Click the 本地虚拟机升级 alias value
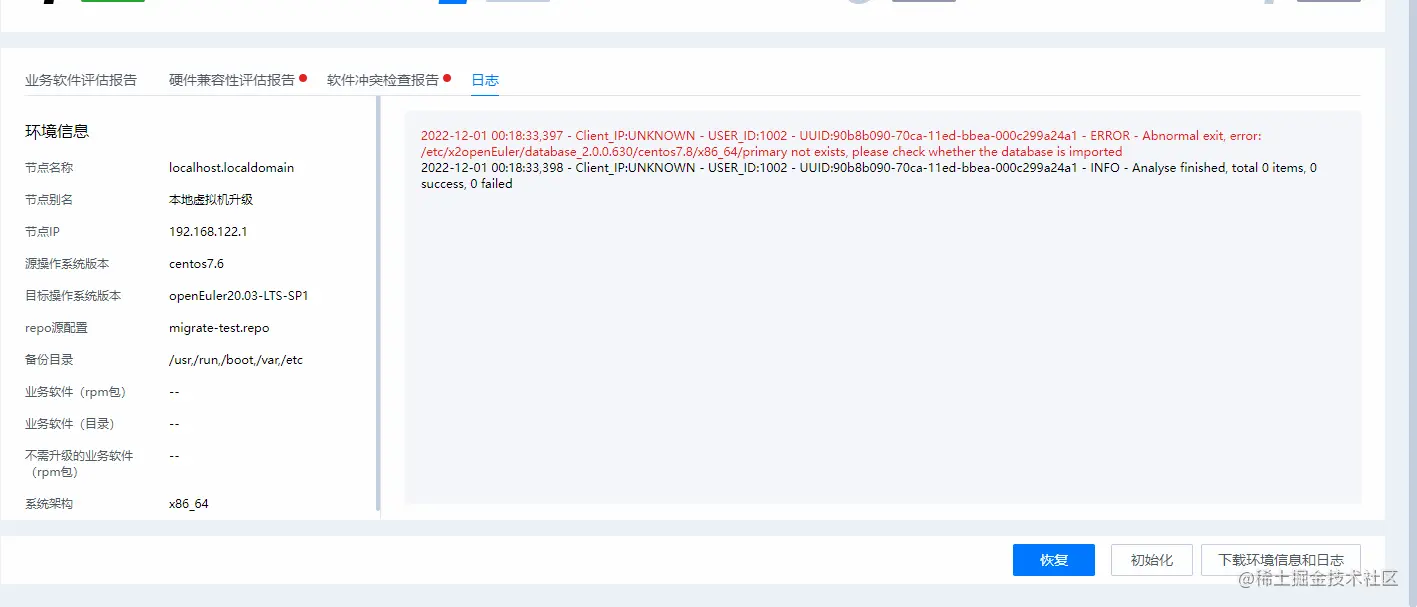 (x=211, y=200)
